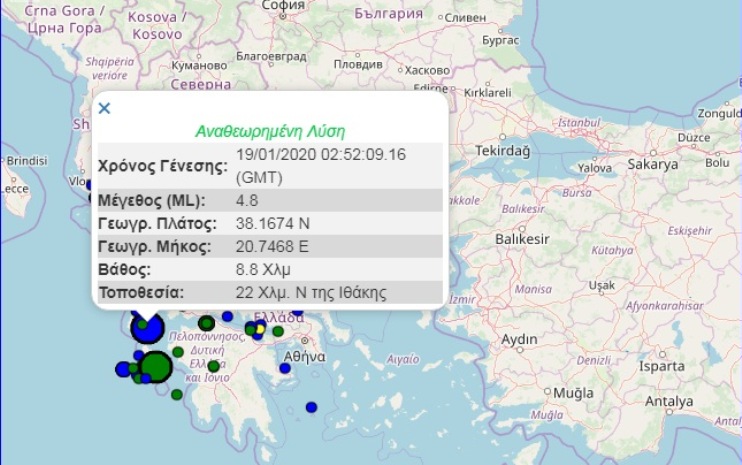742x465 pixels.
Task: Select the blue marker near Vlorë on Albanian coast
Action: 87,185
